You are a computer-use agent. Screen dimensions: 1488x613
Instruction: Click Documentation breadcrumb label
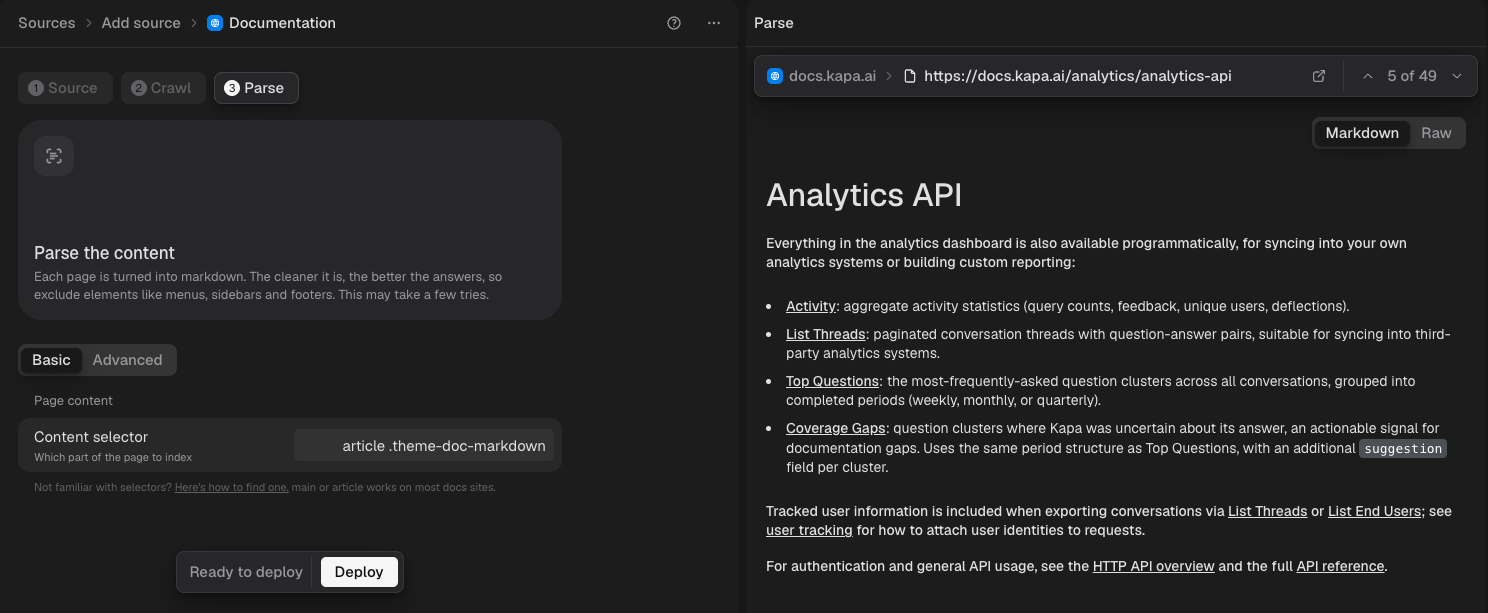coord(283,23)
